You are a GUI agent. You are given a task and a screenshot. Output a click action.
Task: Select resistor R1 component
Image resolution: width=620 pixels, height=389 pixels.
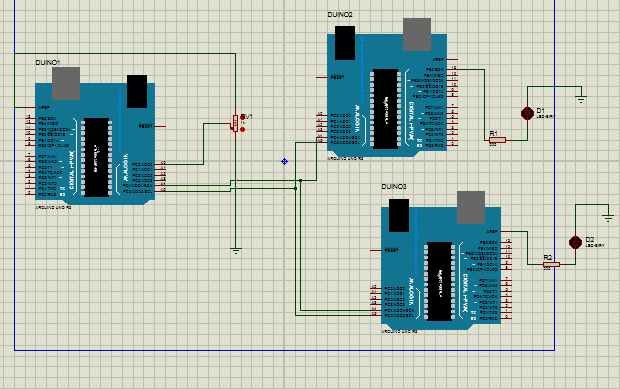497,140
